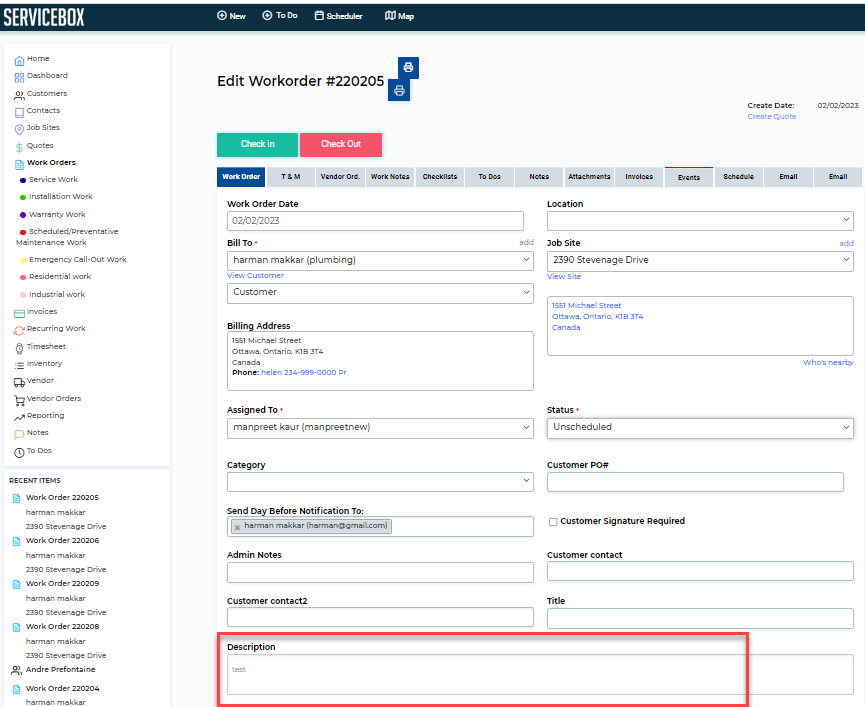Switch to the Attachments tab
Screen dimensions: 865x707
(589, 177)
